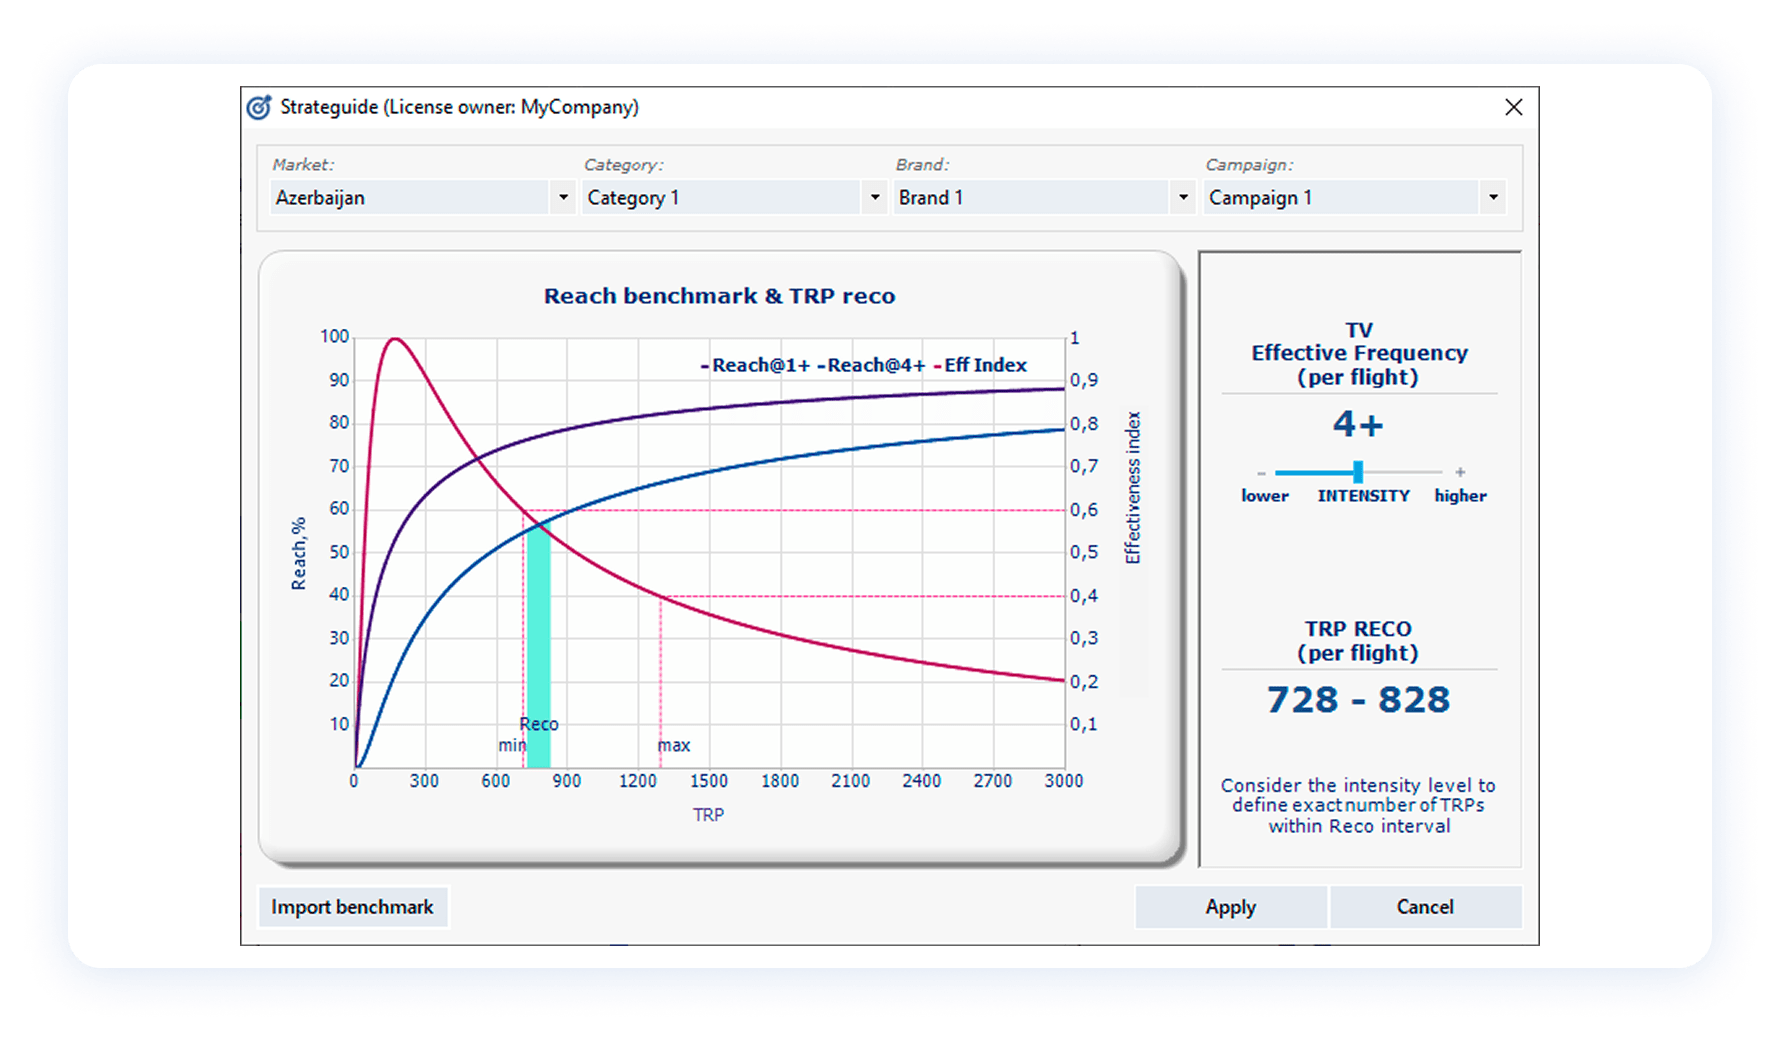
Task: Select the Azerbaijan market field
Action: [x=410, y=197]
